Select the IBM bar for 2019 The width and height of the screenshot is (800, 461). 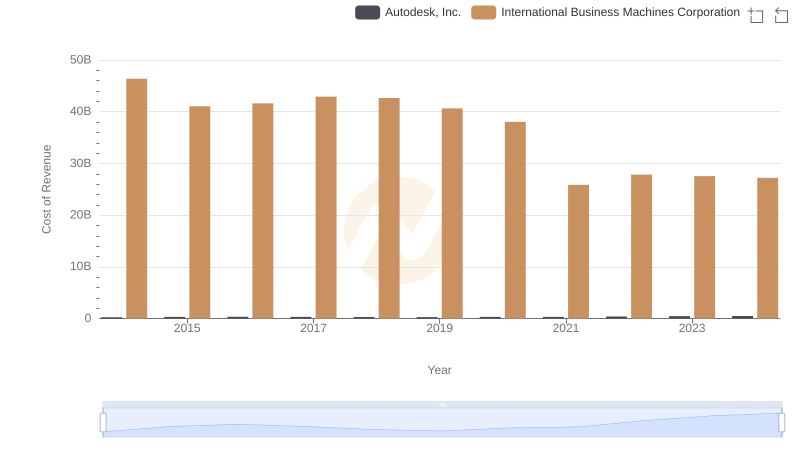pyautogui.click(x=452, y=213)
